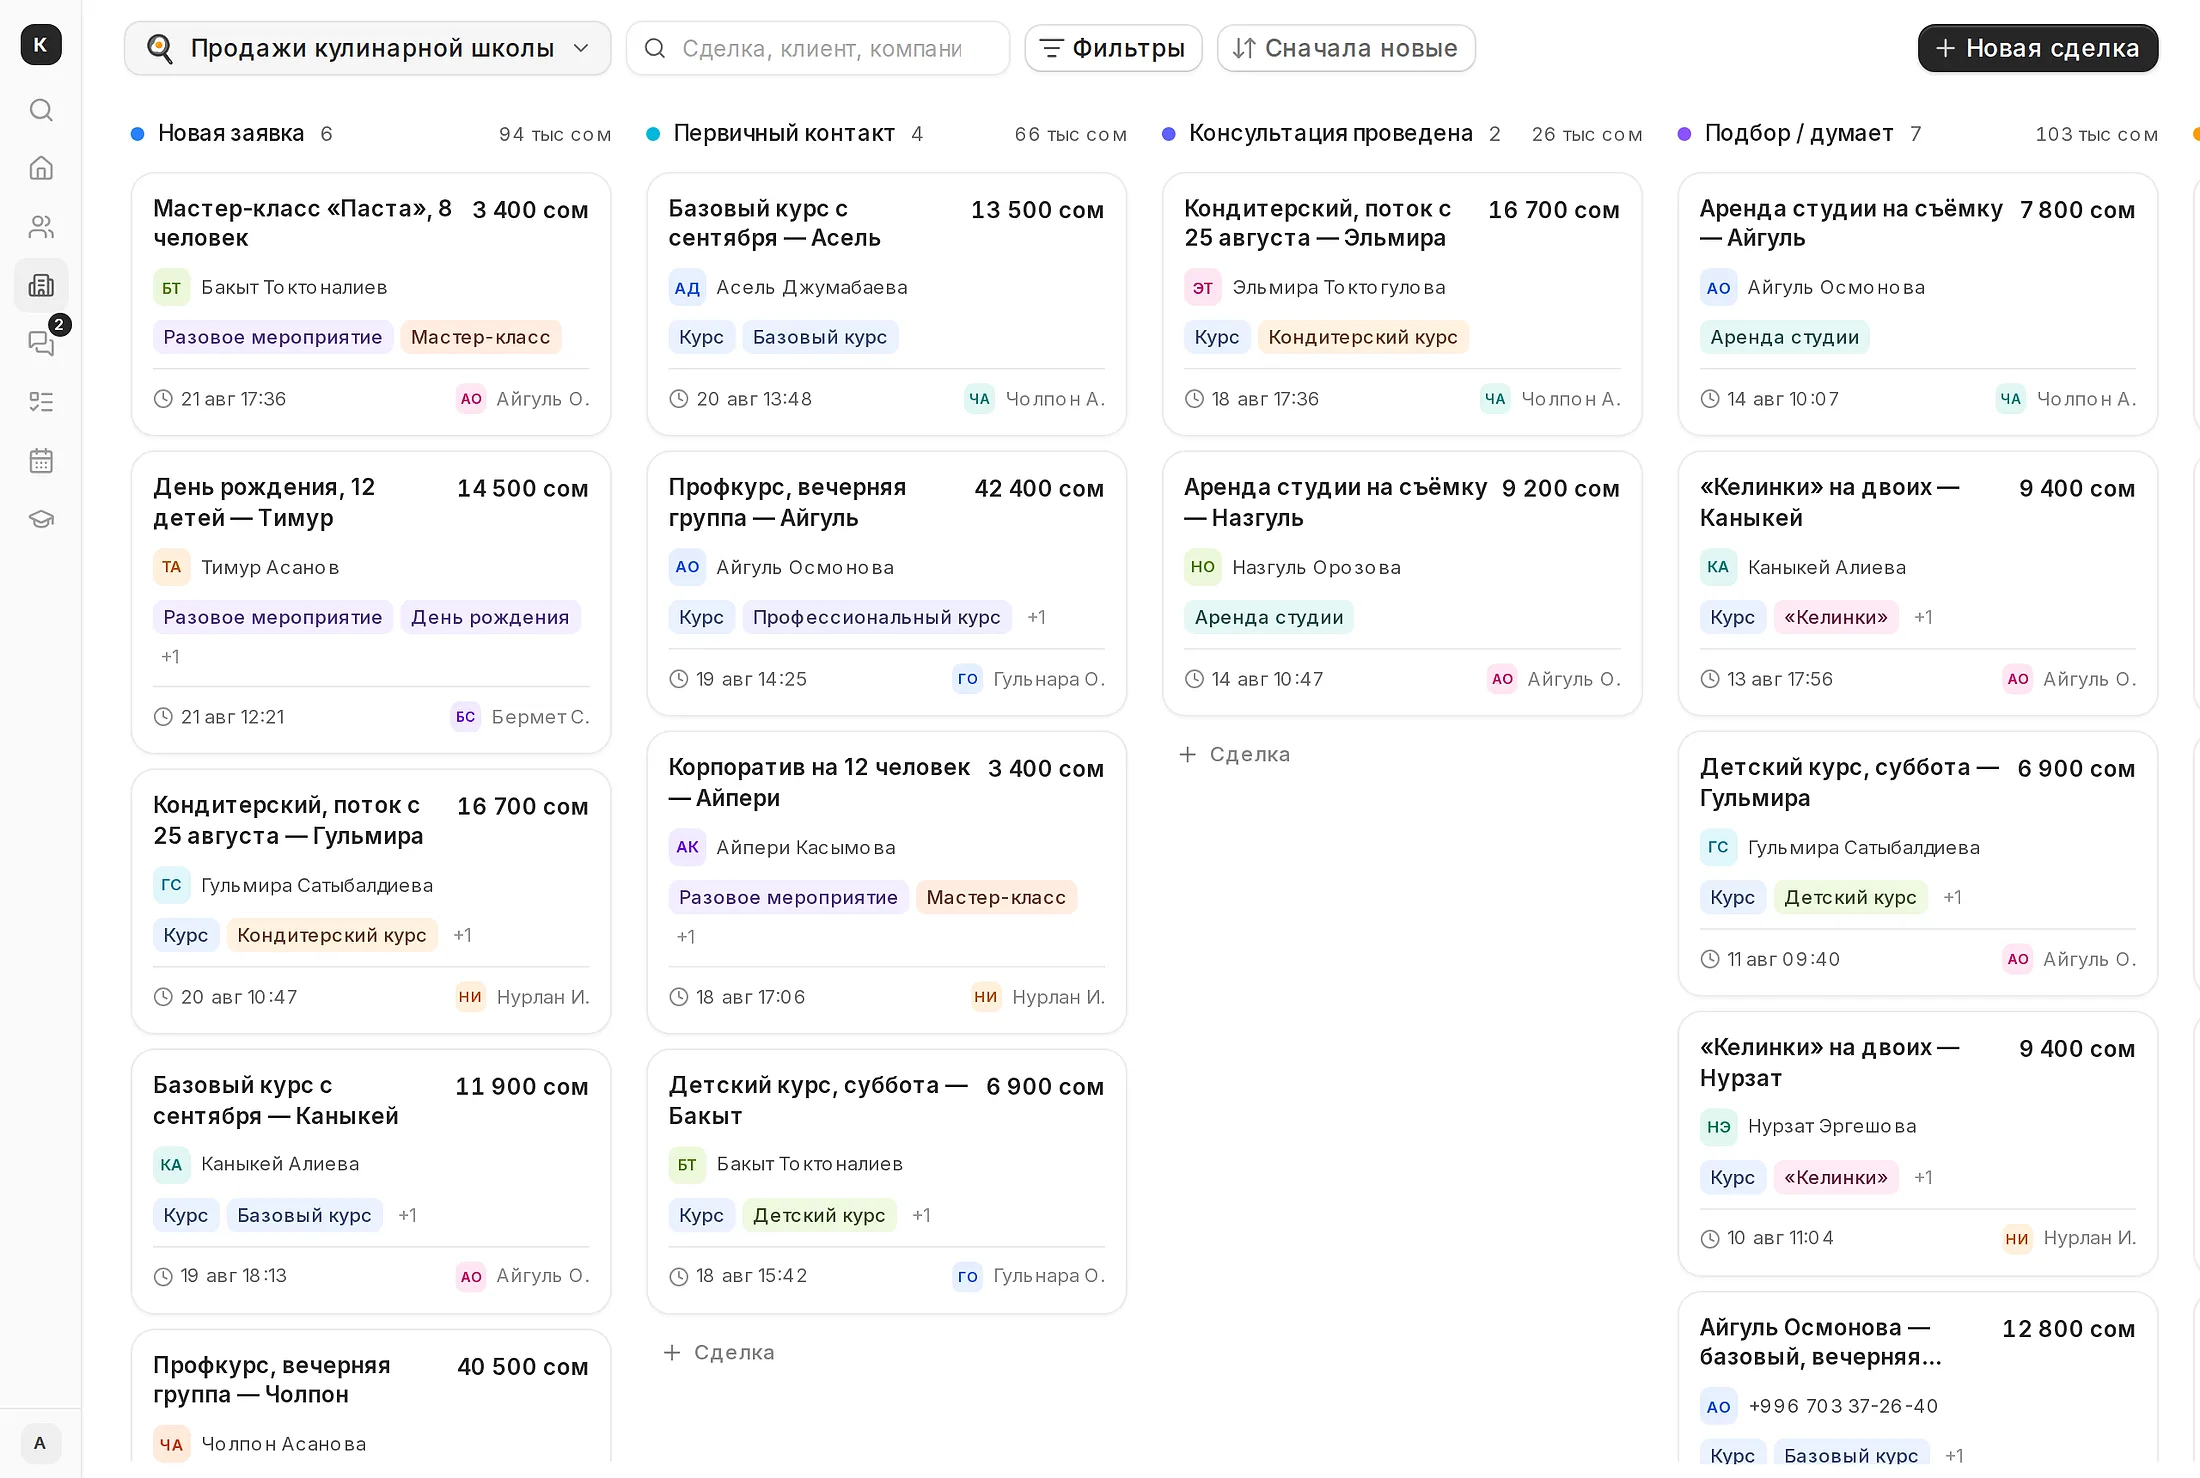The height and width of the screenshot is (1478, 2200).
Task: Click the АД avatar next to Асель Джумабаева
Action: (687, 288)
